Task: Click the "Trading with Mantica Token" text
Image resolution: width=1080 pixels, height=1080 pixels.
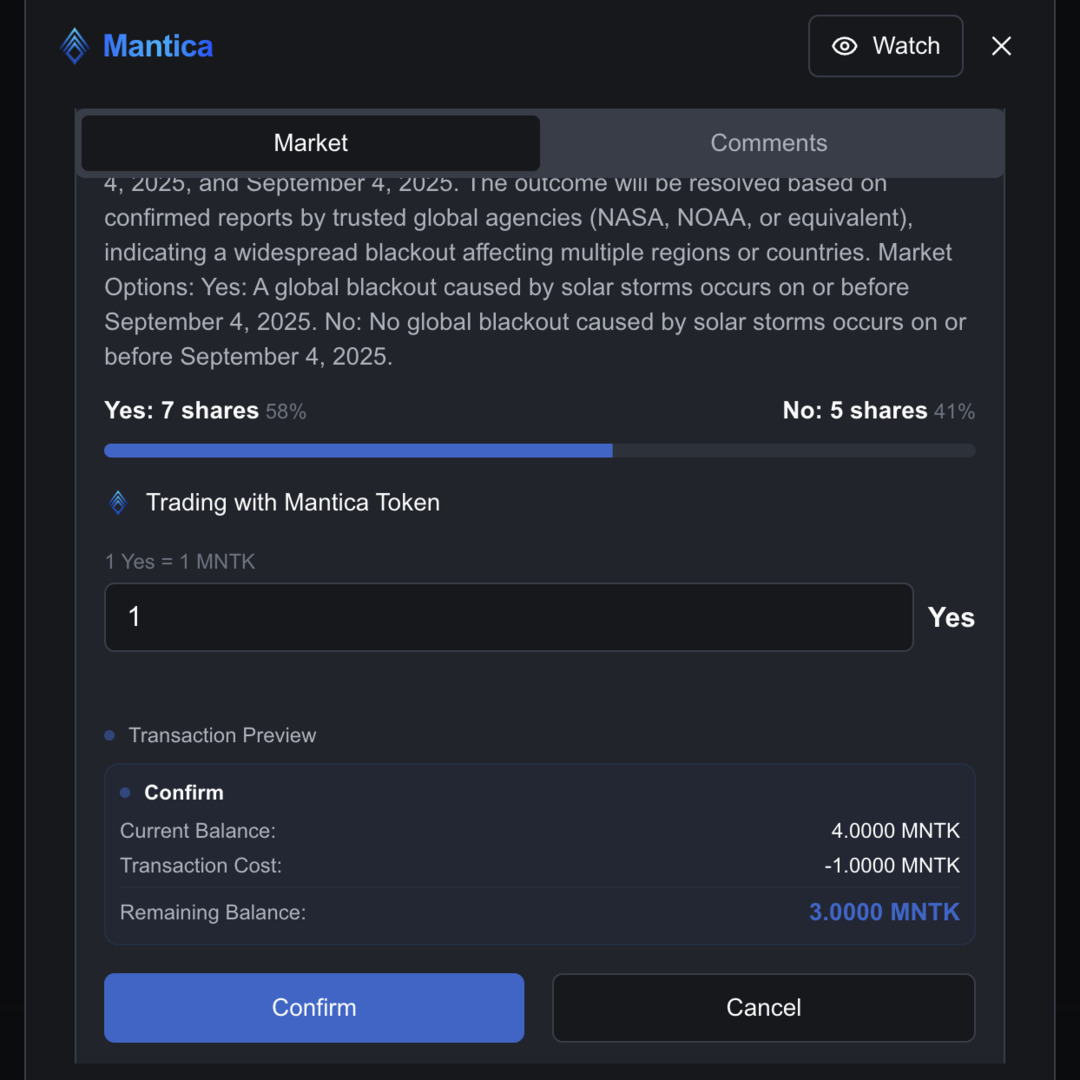Action: 293,502
